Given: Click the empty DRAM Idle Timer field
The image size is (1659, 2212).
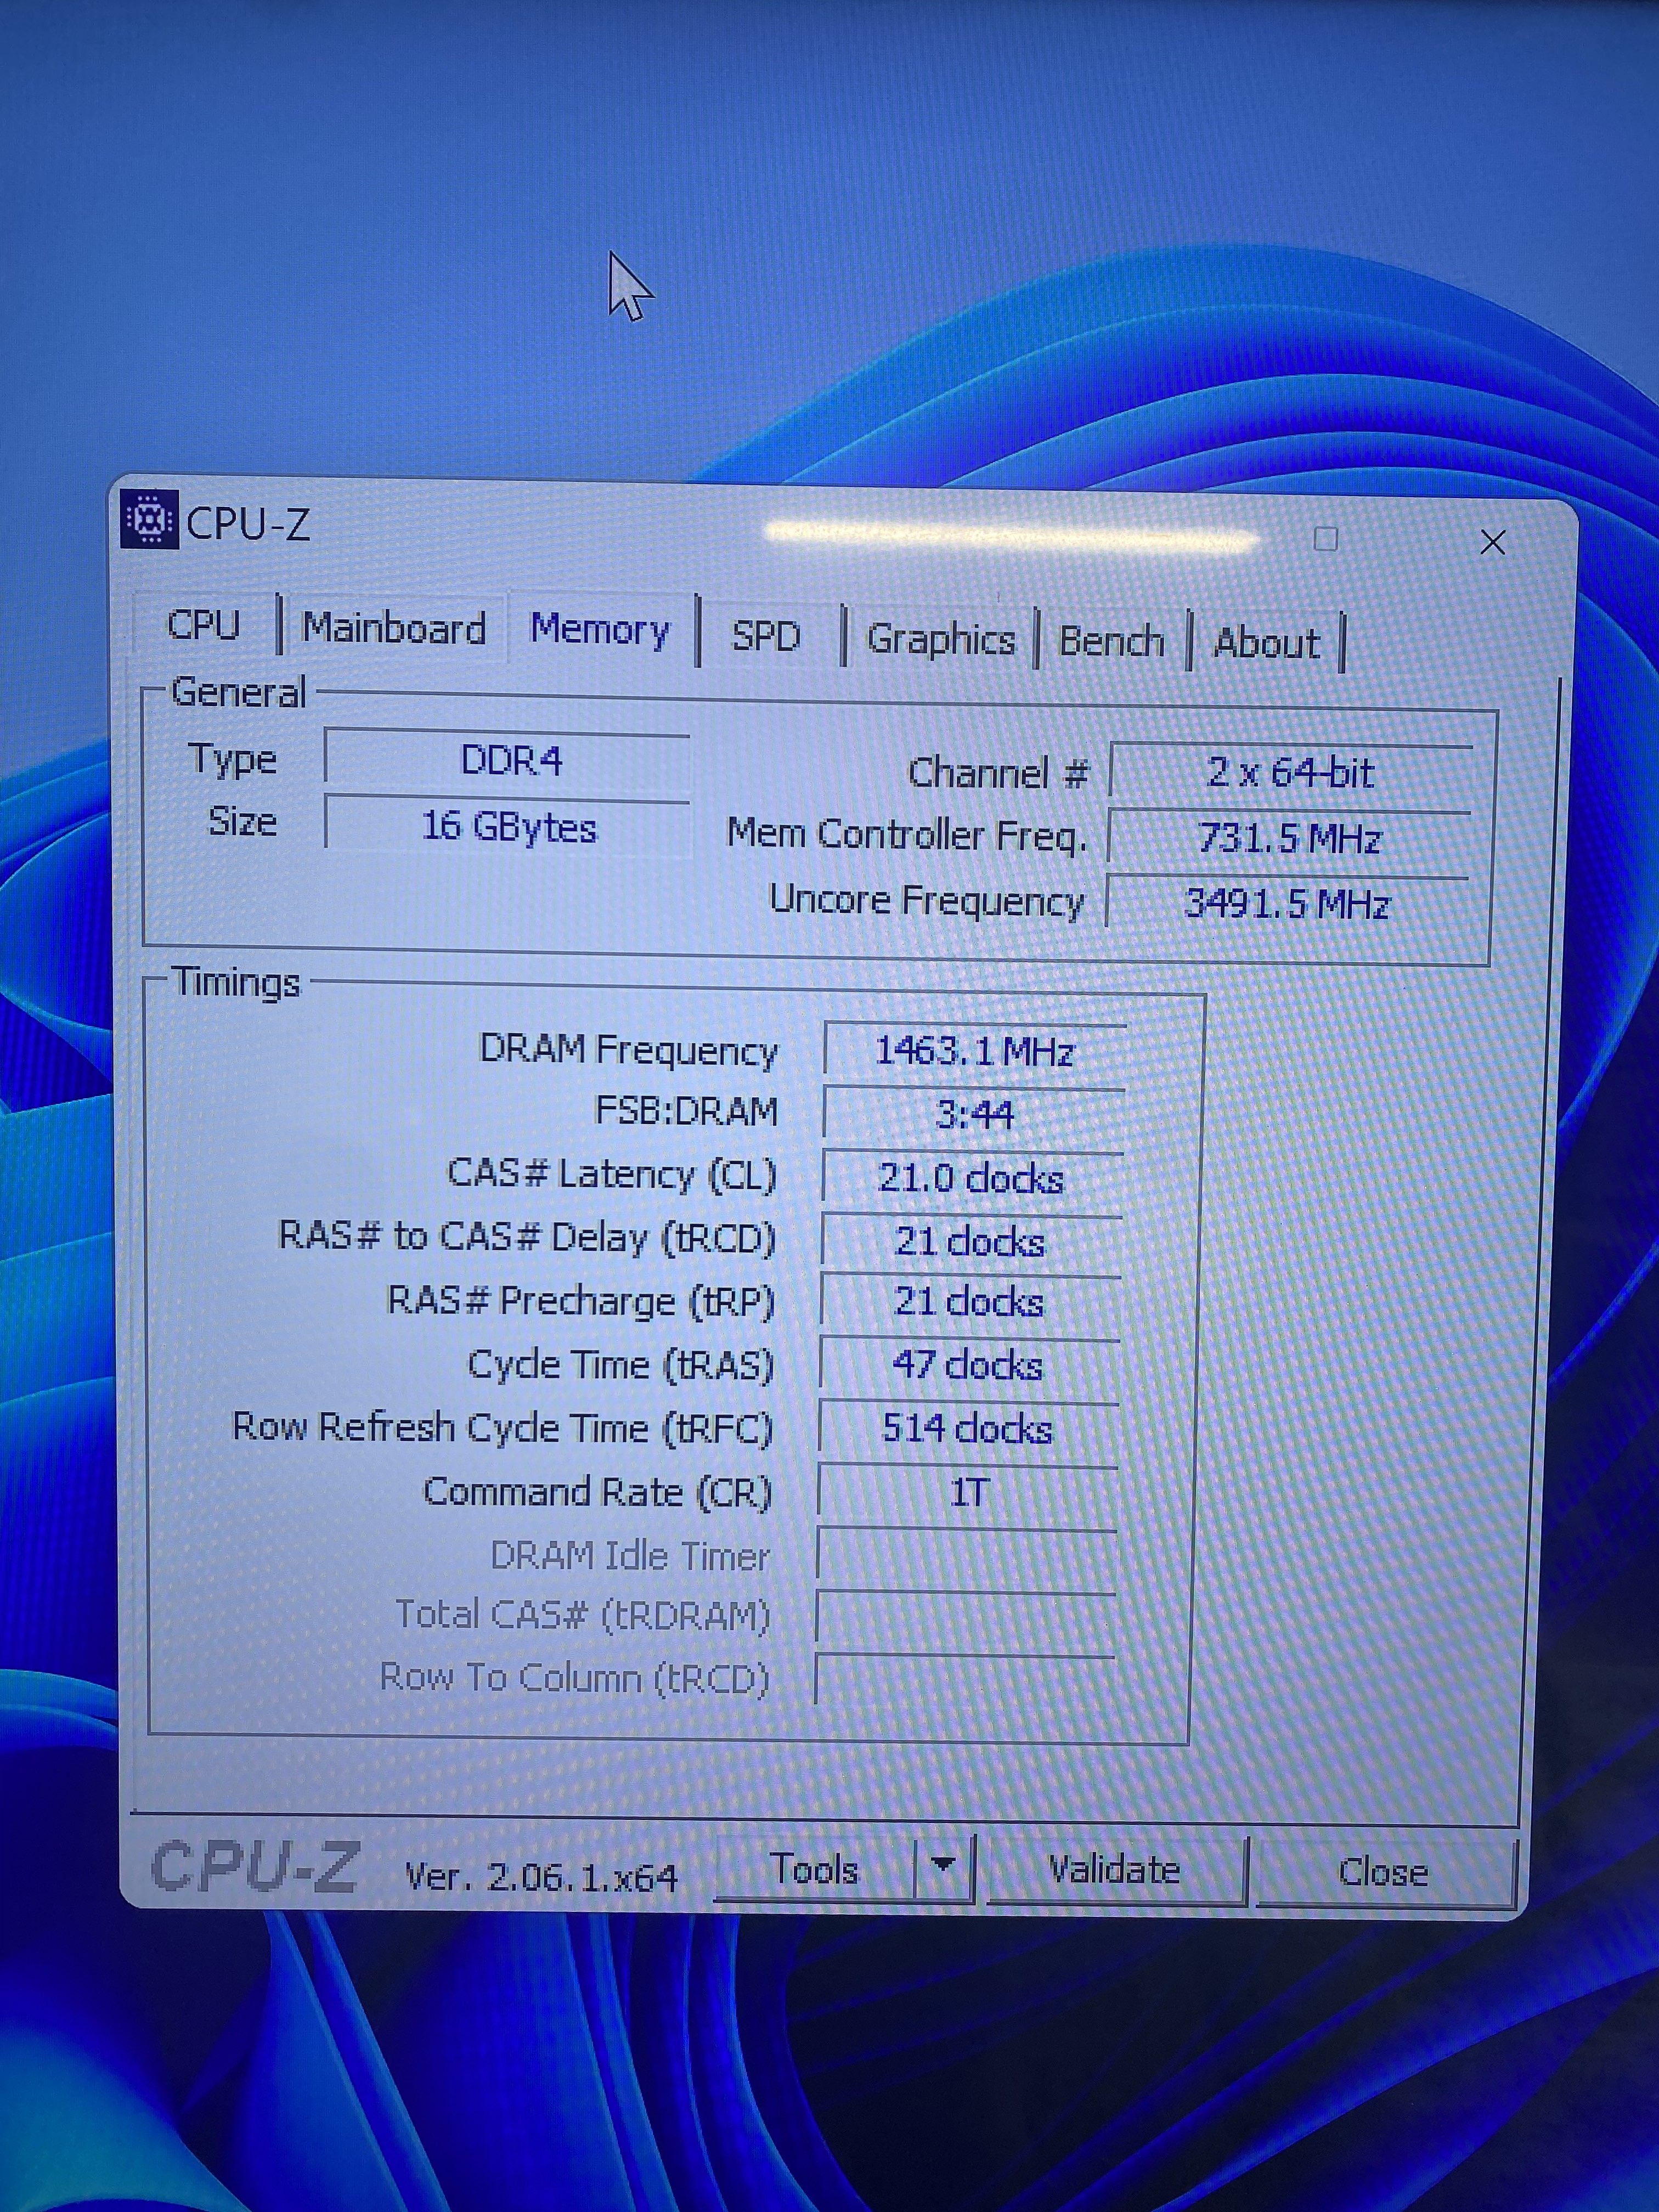Looking at the screenshot, I should pos(965,1554).
